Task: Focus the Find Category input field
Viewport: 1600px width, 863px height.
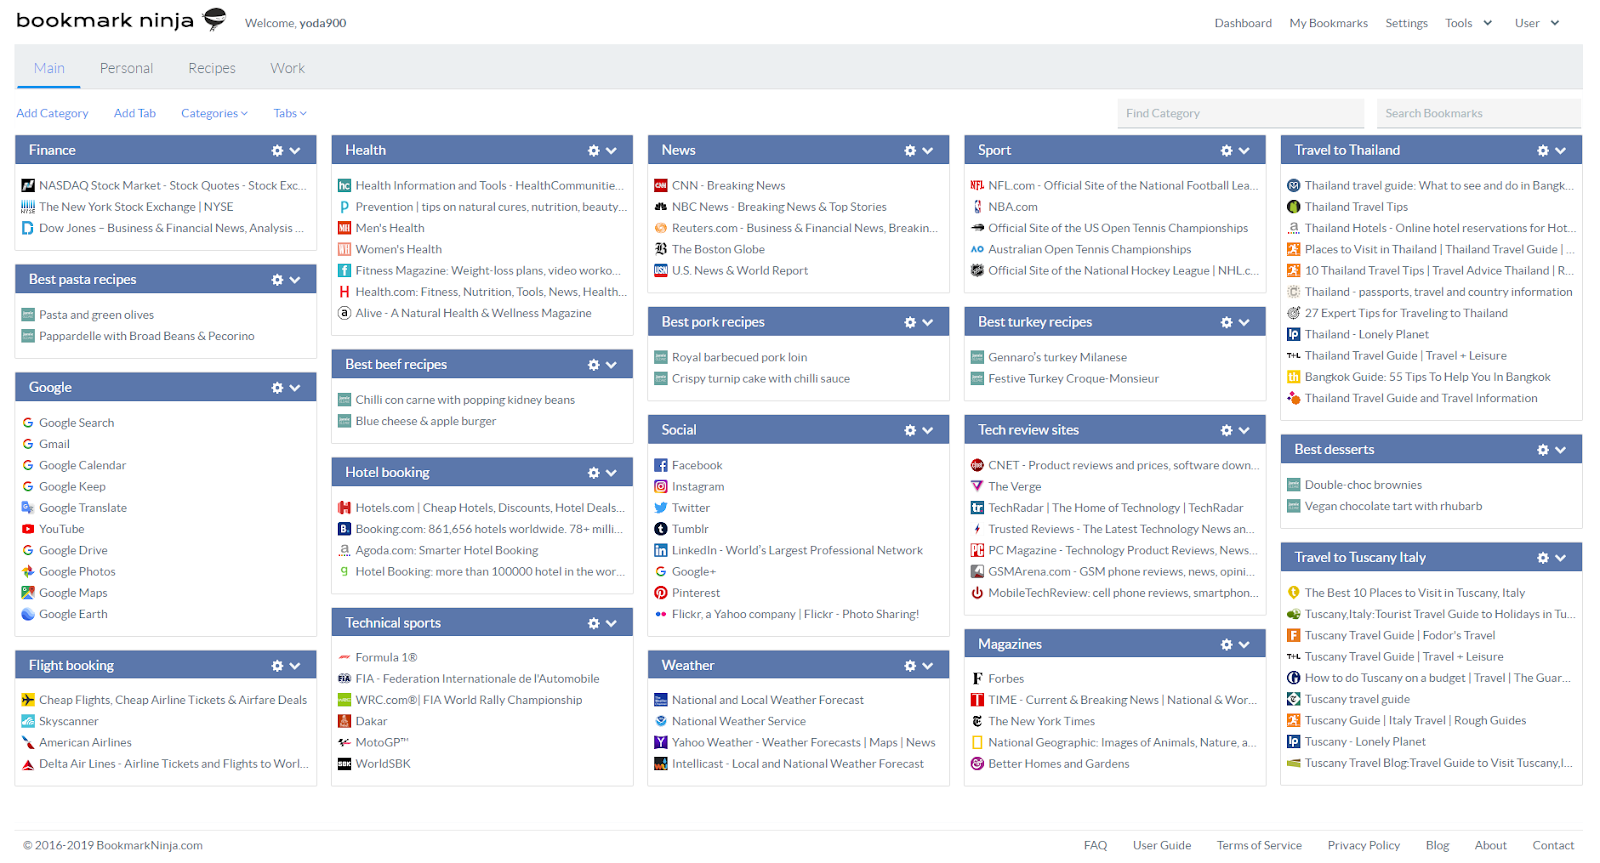Action: [x=1240, y=114]
